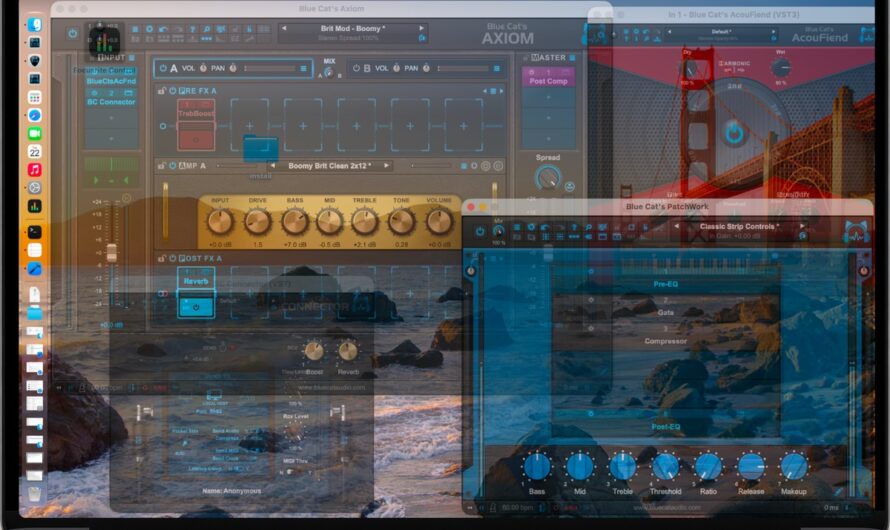Click the PatchWork help question mark icon

(x=574, y=227)
